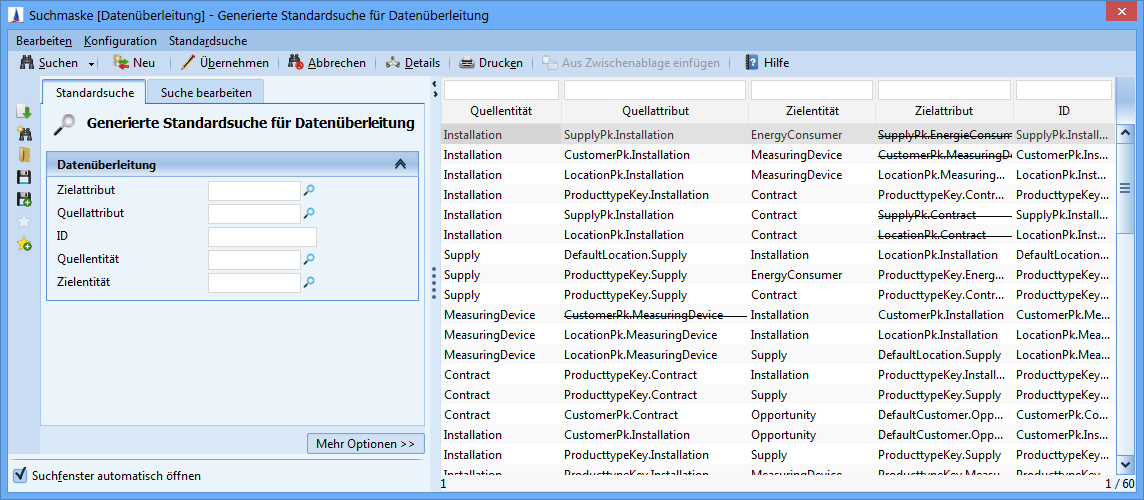The image size is (1144, 500).
Task: Click the Neu toolbar button
Action: click(x=134, y=63)
